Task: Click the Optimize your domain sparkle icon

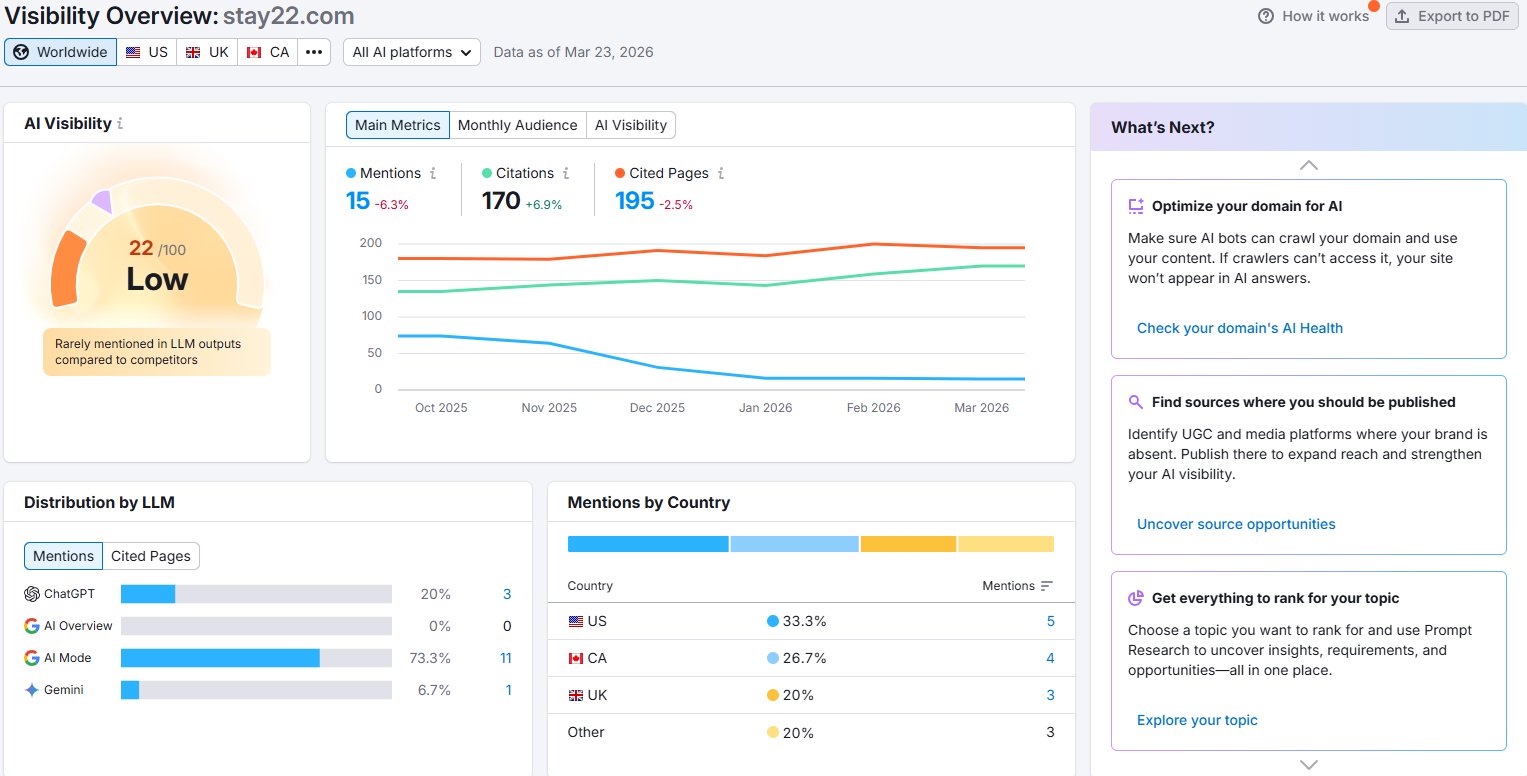Action: [1136, 206]
